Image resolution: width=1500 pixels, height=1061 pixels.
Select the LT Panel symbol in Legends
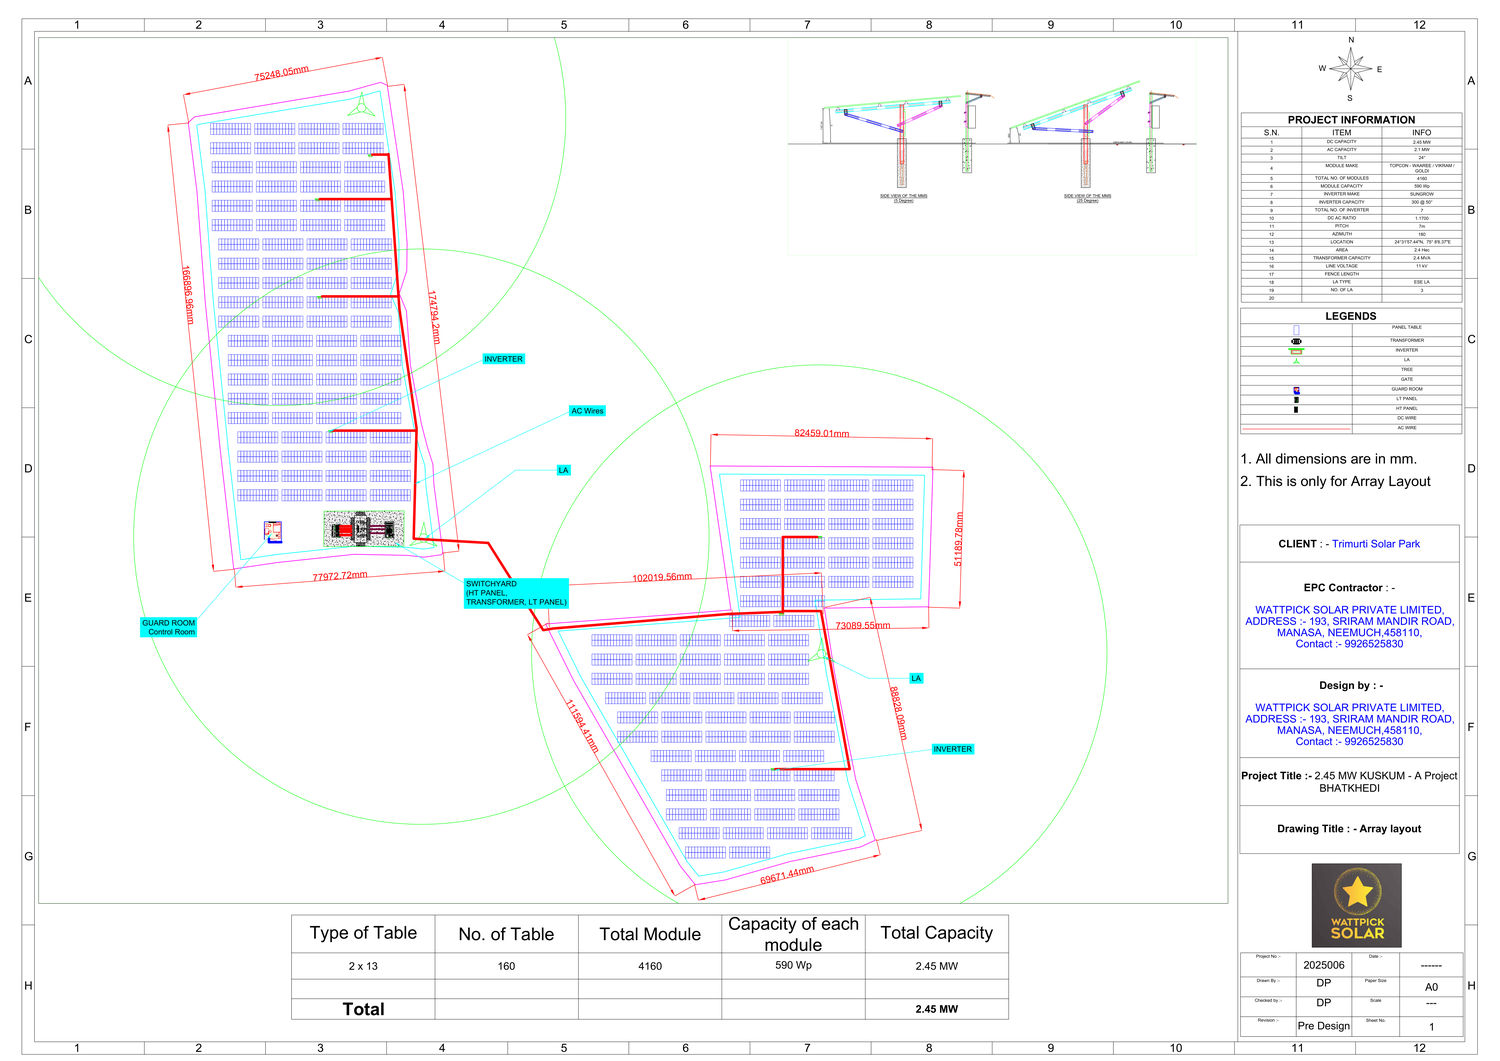[1296, 399]
